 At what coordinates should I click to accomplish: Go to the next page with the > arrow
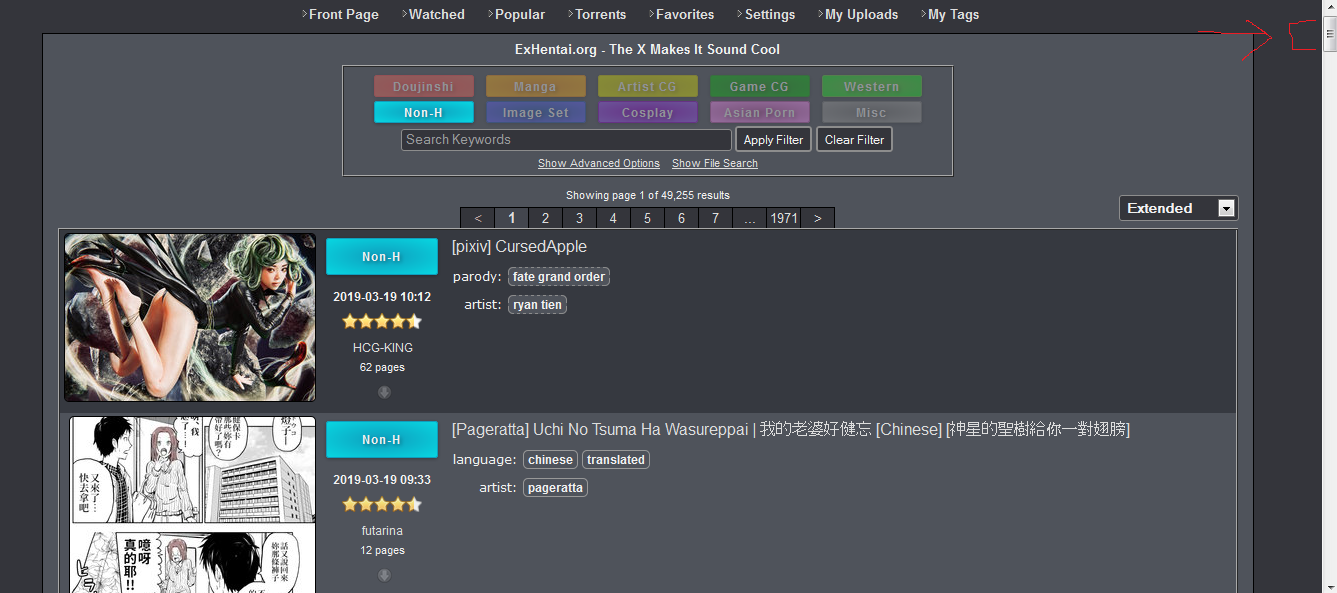point(818,218)
